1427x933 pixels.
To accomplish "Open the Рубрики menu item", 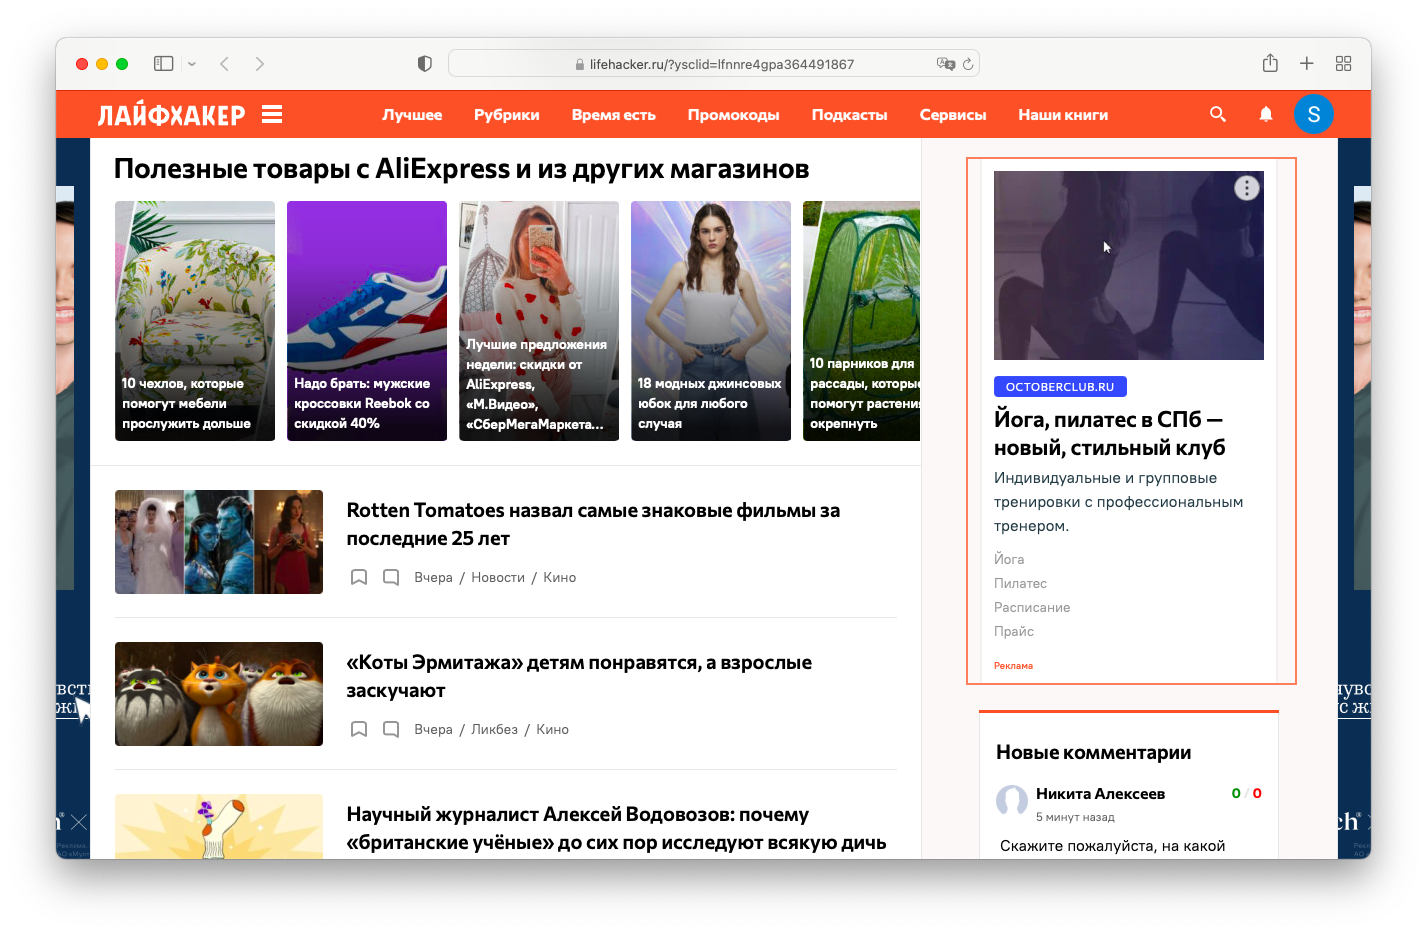I will [x=506, y=114].
